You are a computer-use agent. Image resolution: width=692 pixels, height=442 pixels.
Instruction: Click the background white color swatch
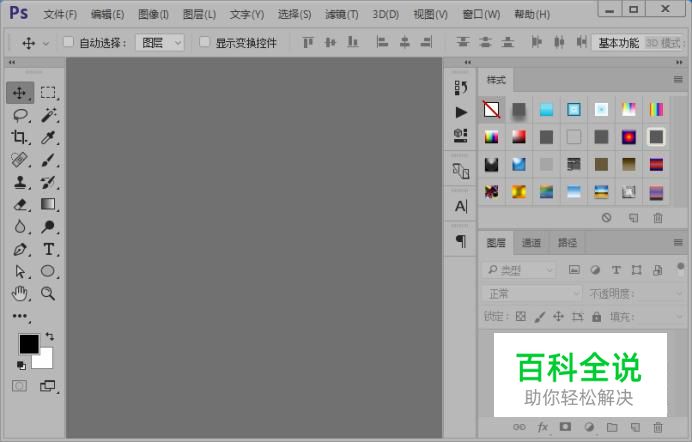click(46, 361)
